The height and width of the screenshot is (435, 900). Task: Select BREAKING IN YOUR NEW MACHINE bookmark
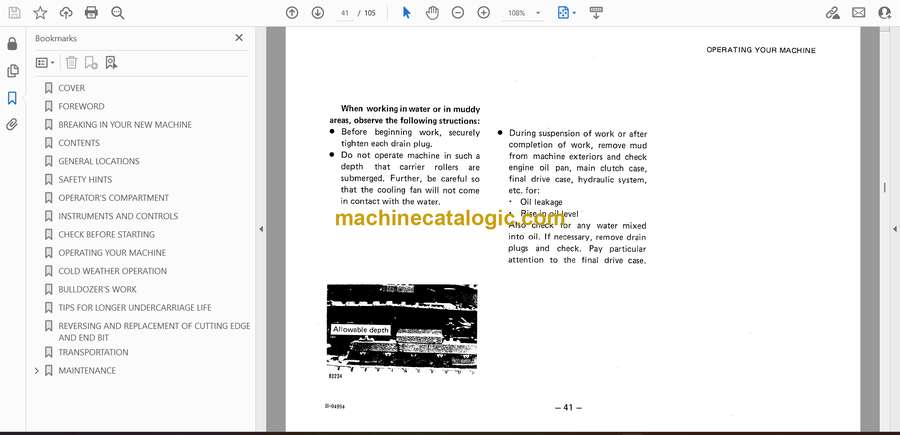click(125, 125)
